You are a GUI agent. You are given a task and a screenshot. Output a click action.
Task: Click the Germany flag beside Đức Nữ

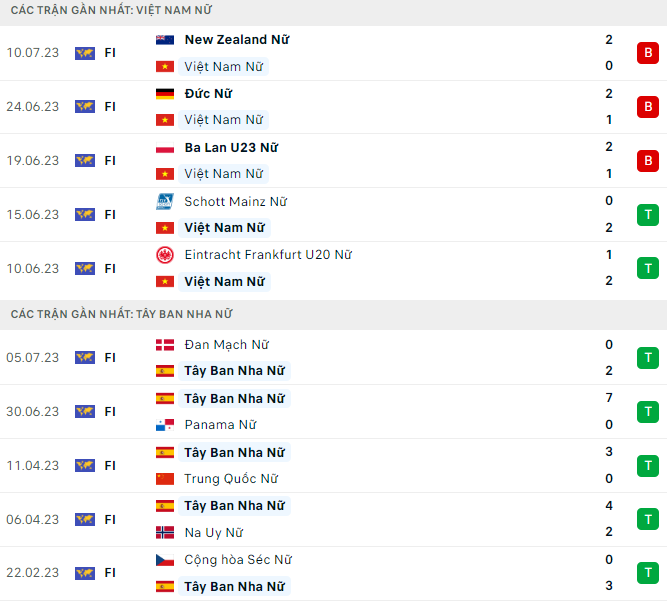click(165, 94)
